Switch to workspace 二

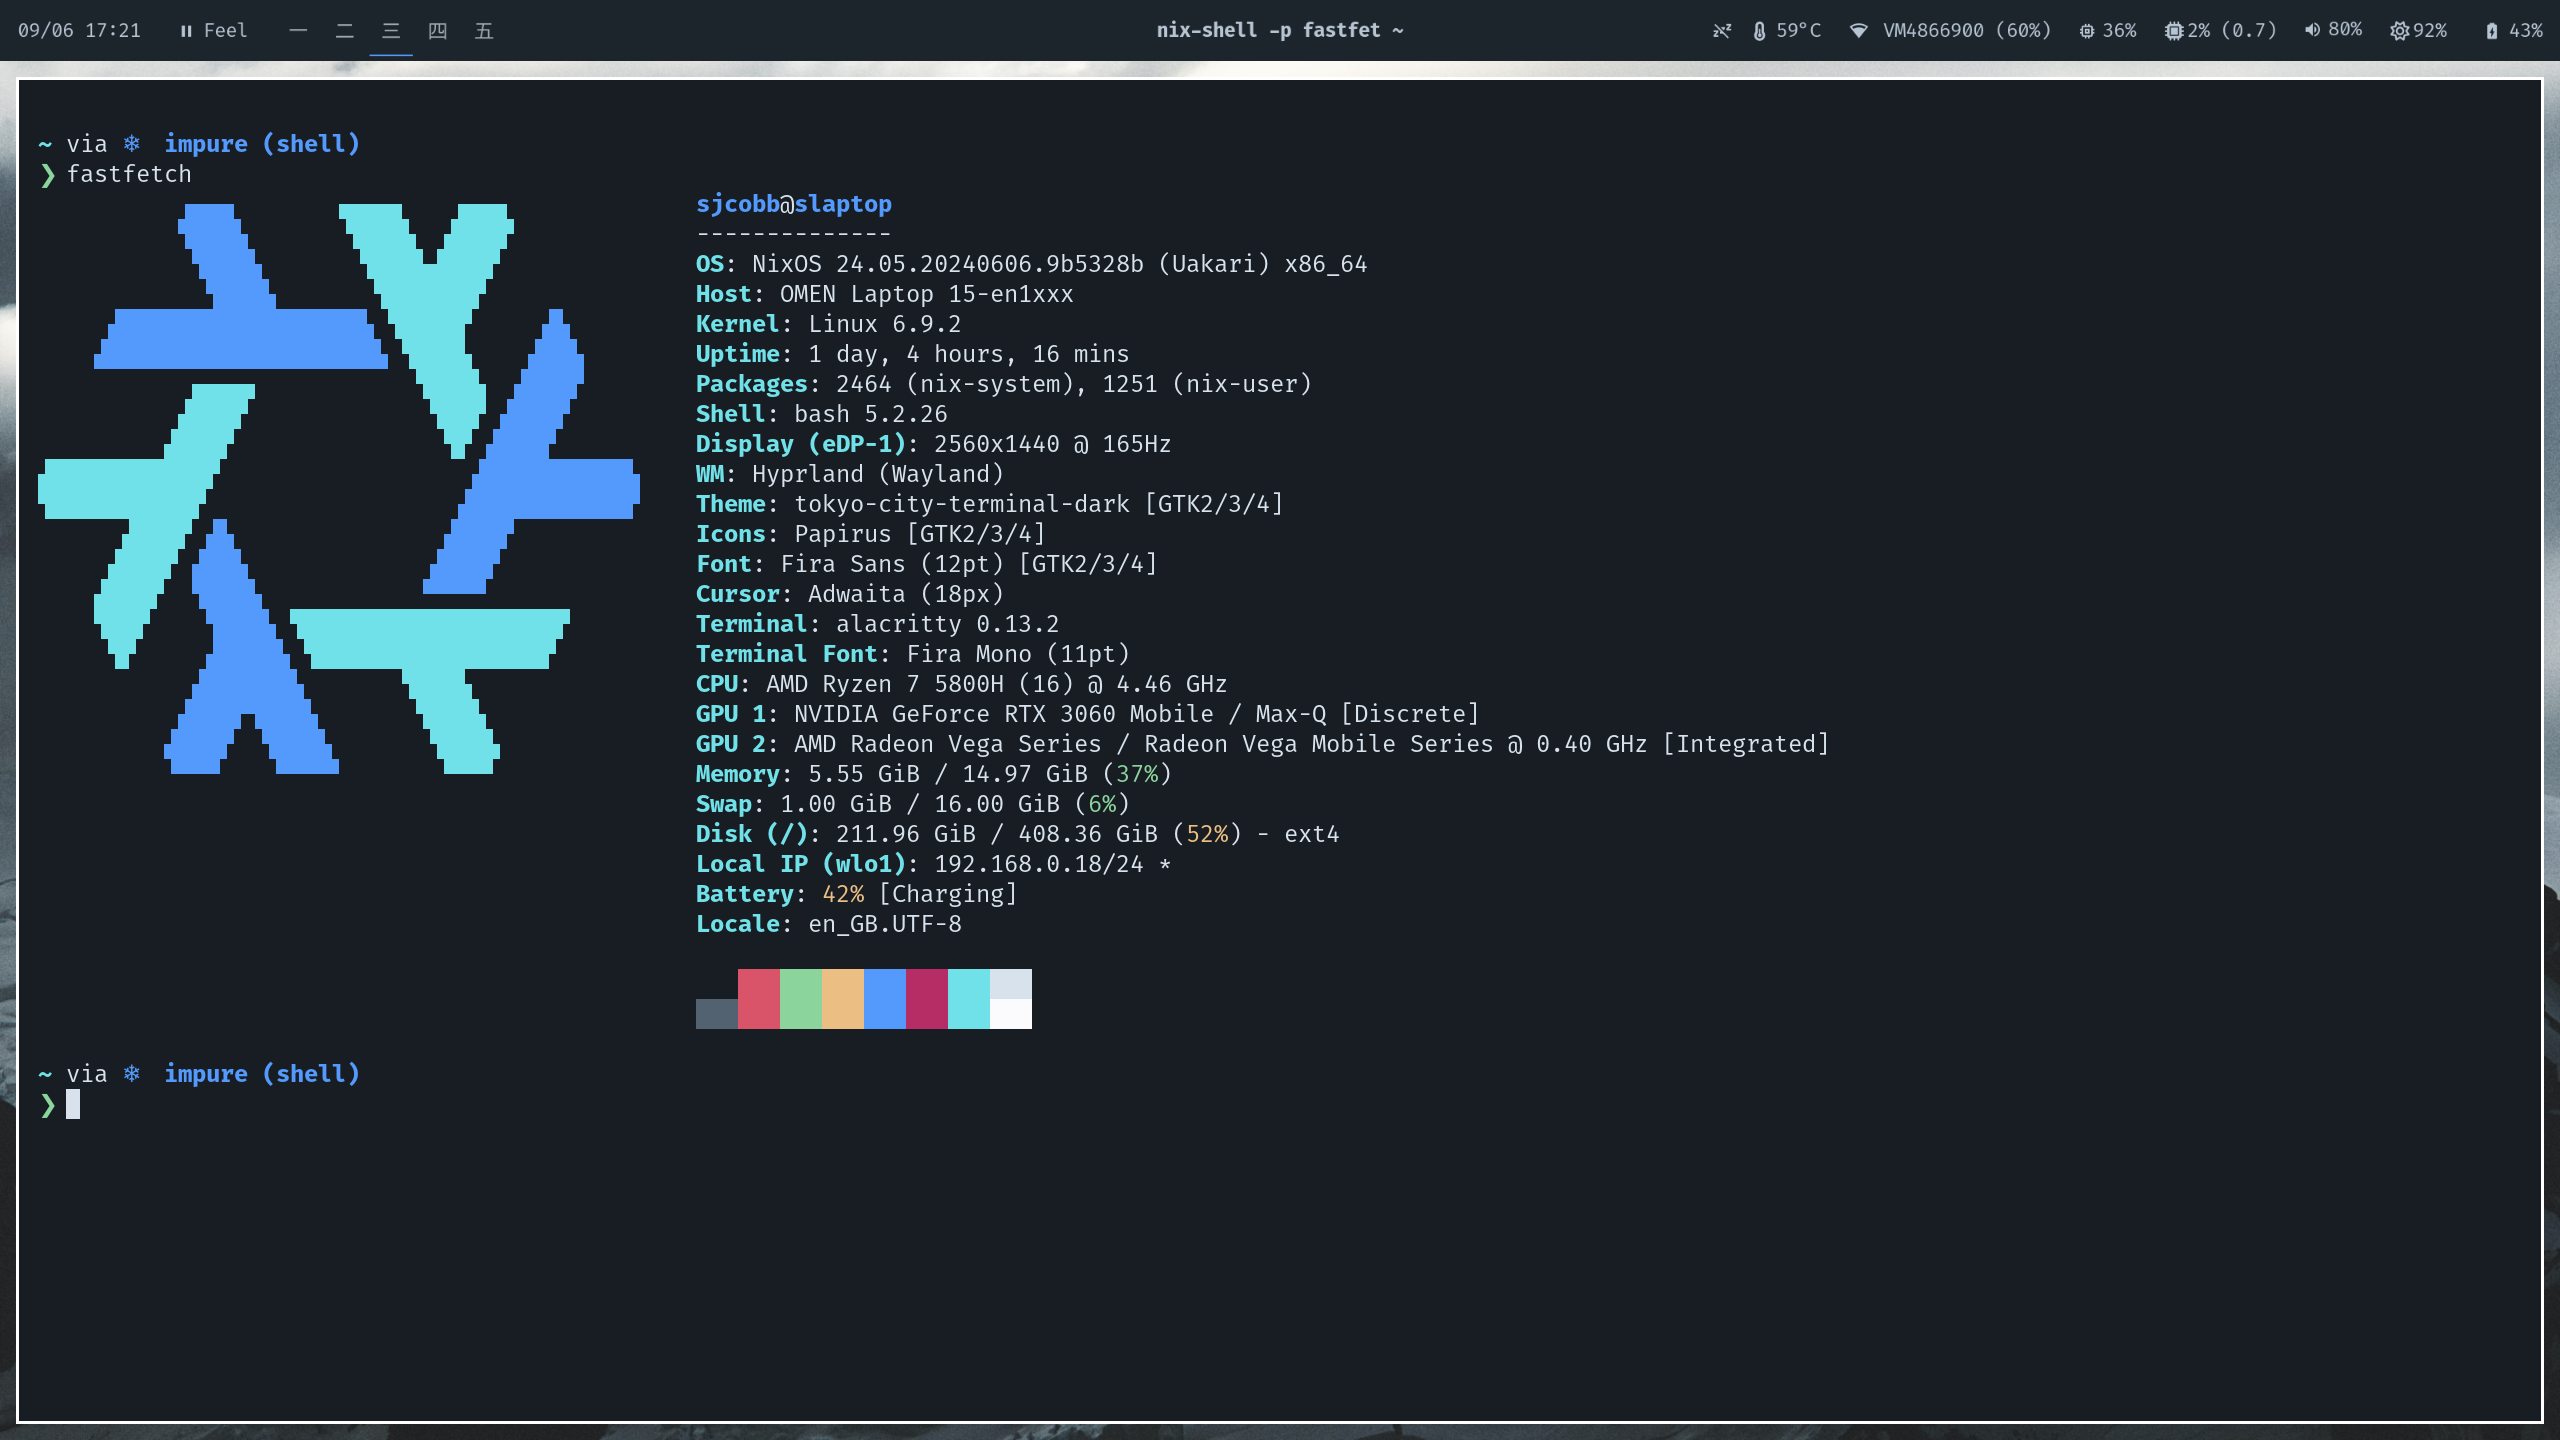[x=344, y=31]
